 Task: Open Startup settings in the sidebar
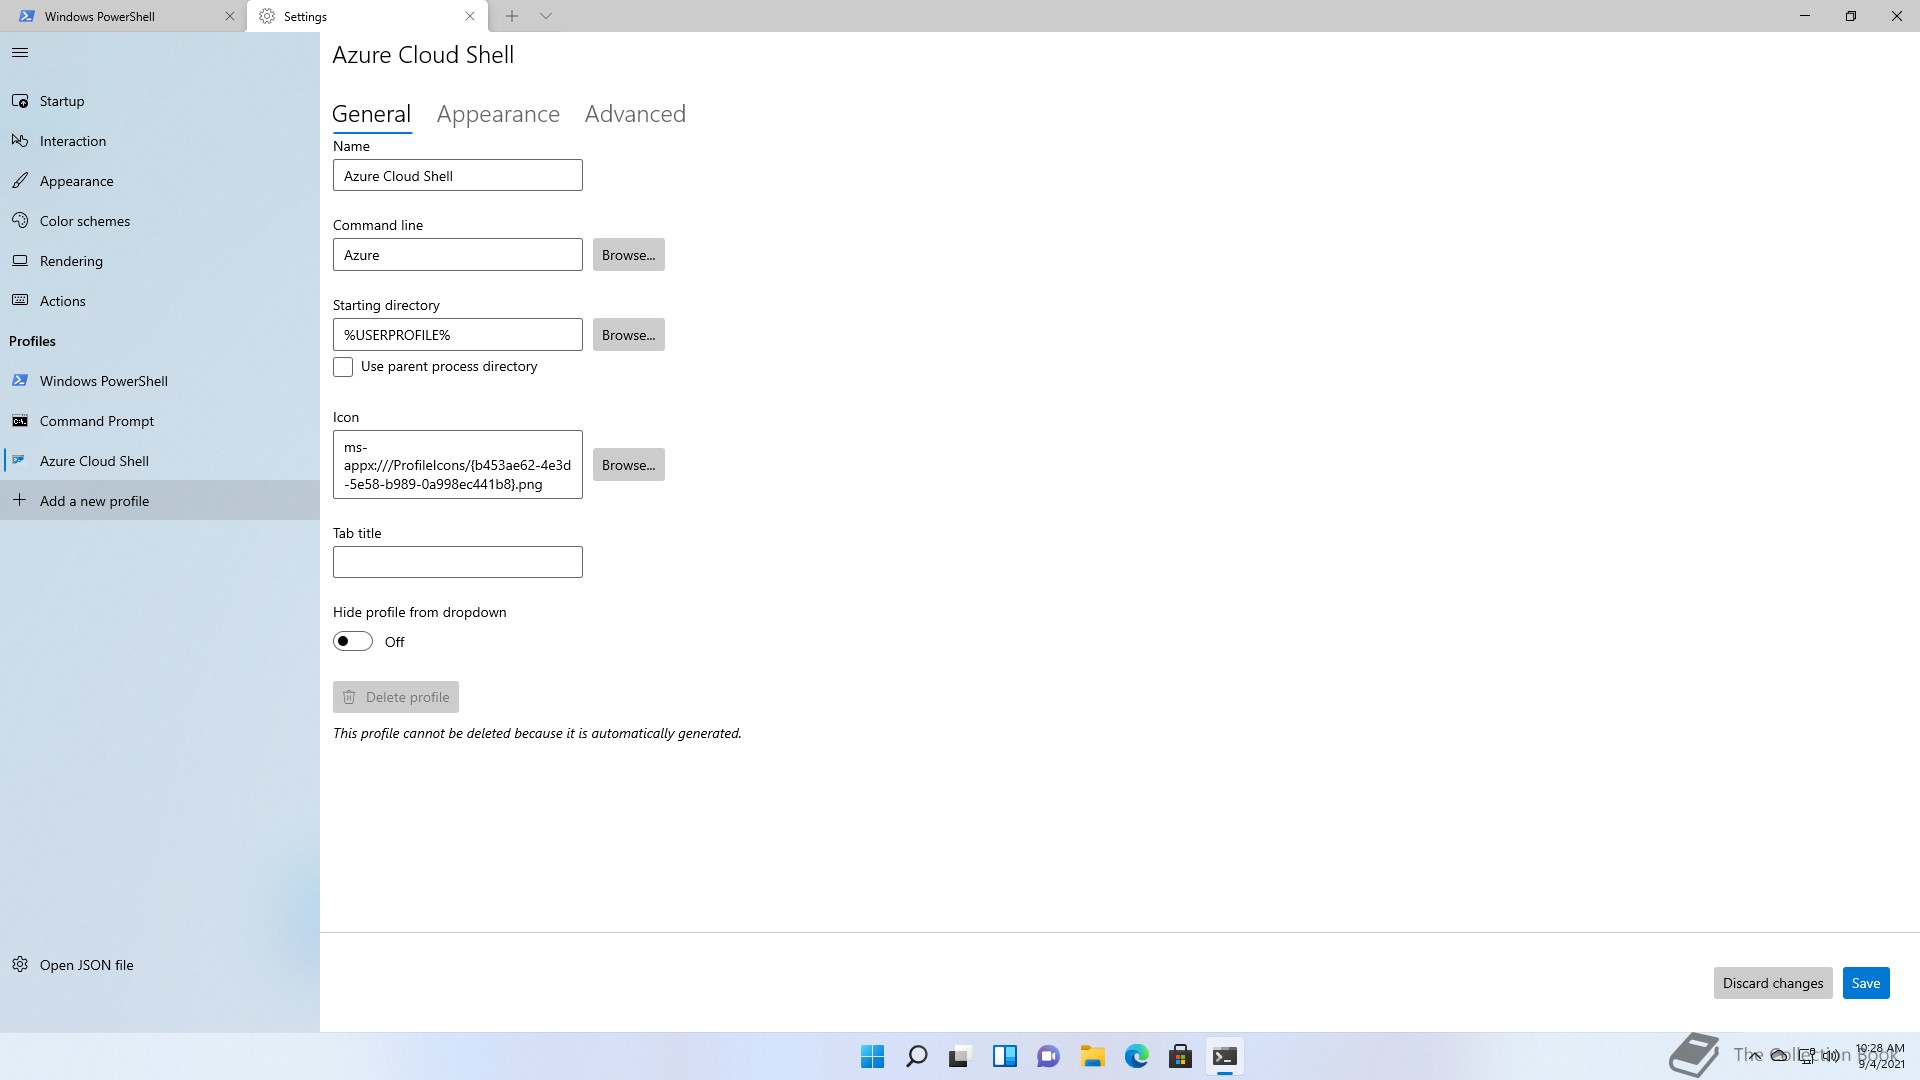(x=62, y=101)
